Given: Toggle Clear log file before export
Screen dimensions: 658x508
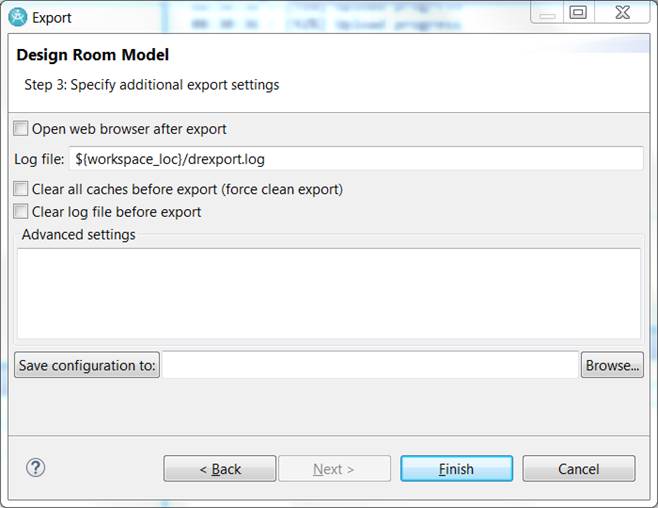Looking at the screenshot, I should [21, 212].
